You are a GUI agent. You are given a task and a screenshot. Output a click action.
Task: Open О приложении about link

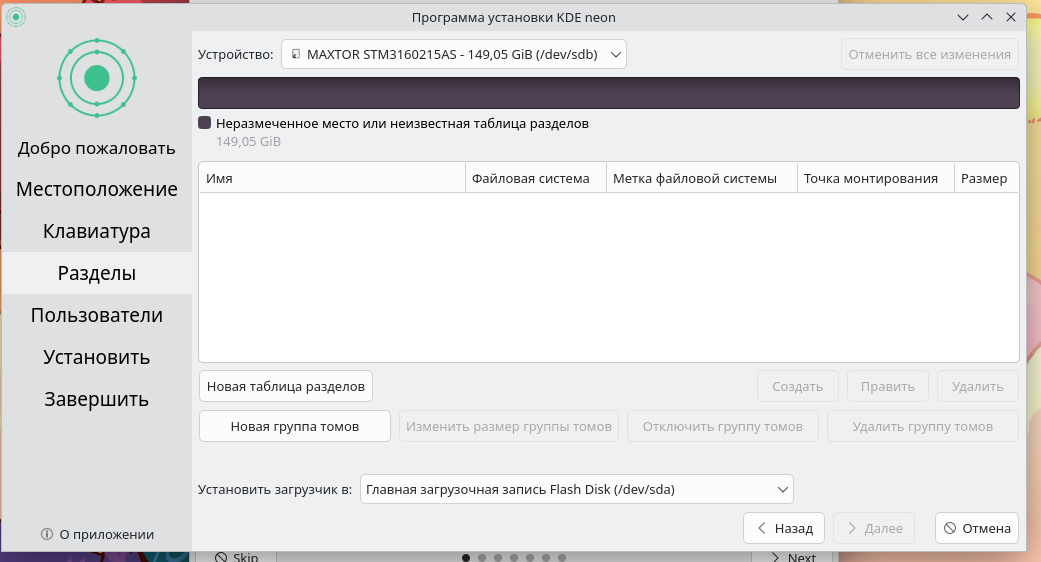click(x=98, y=534)
